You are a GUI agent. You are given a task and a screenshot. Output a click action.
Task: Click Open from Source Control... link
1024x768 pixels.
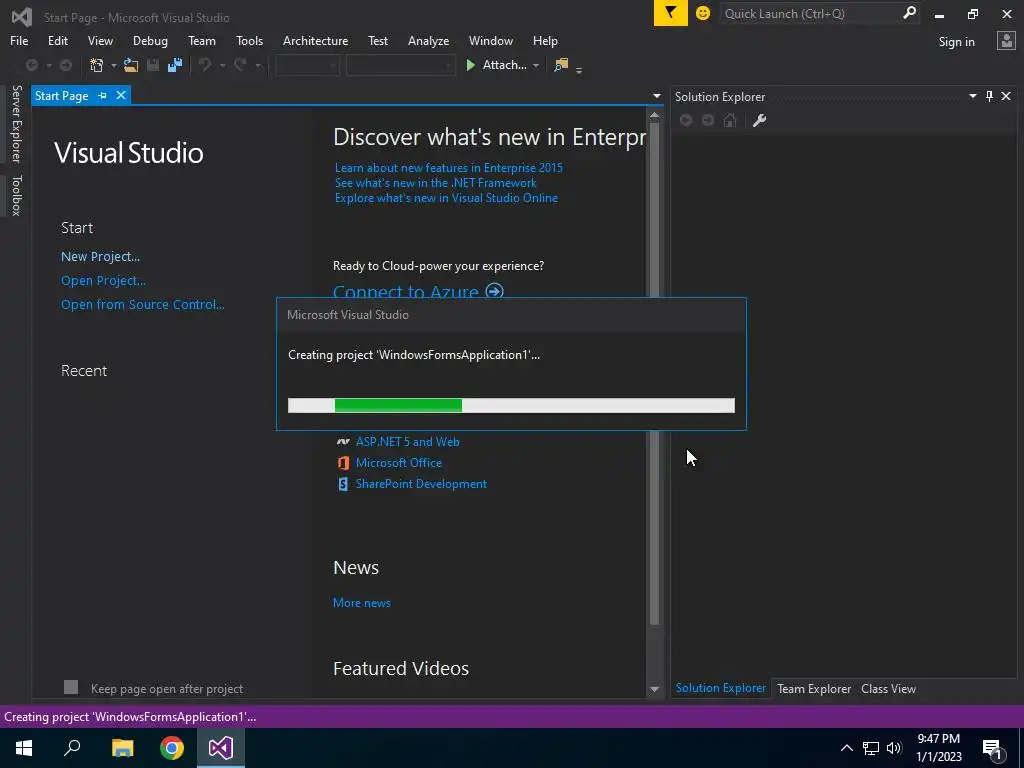click(142, 304)
